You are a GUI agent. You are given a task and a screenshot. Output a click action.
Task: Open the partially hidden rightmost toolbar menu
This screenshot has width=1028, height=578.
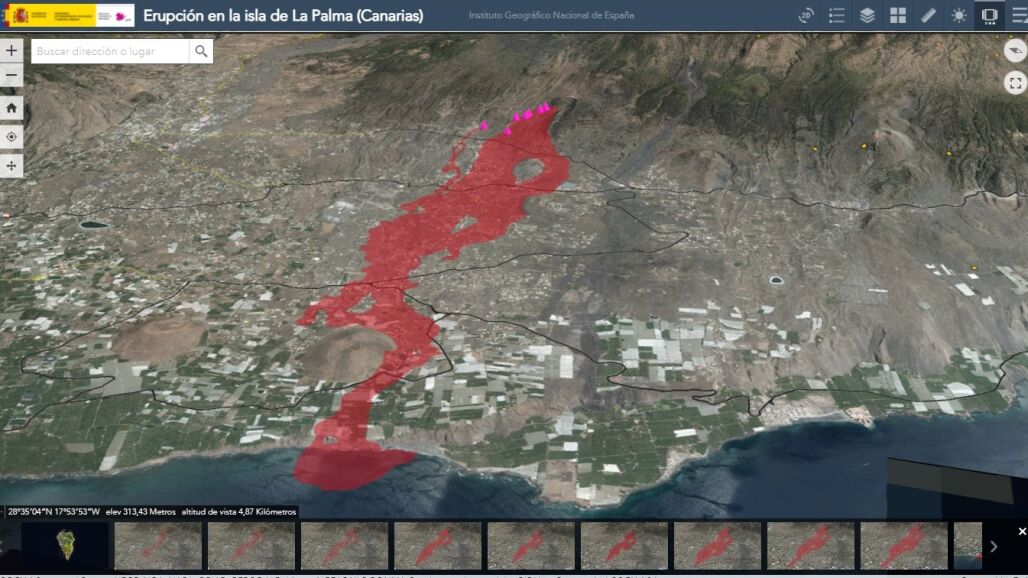(1019, 16)
